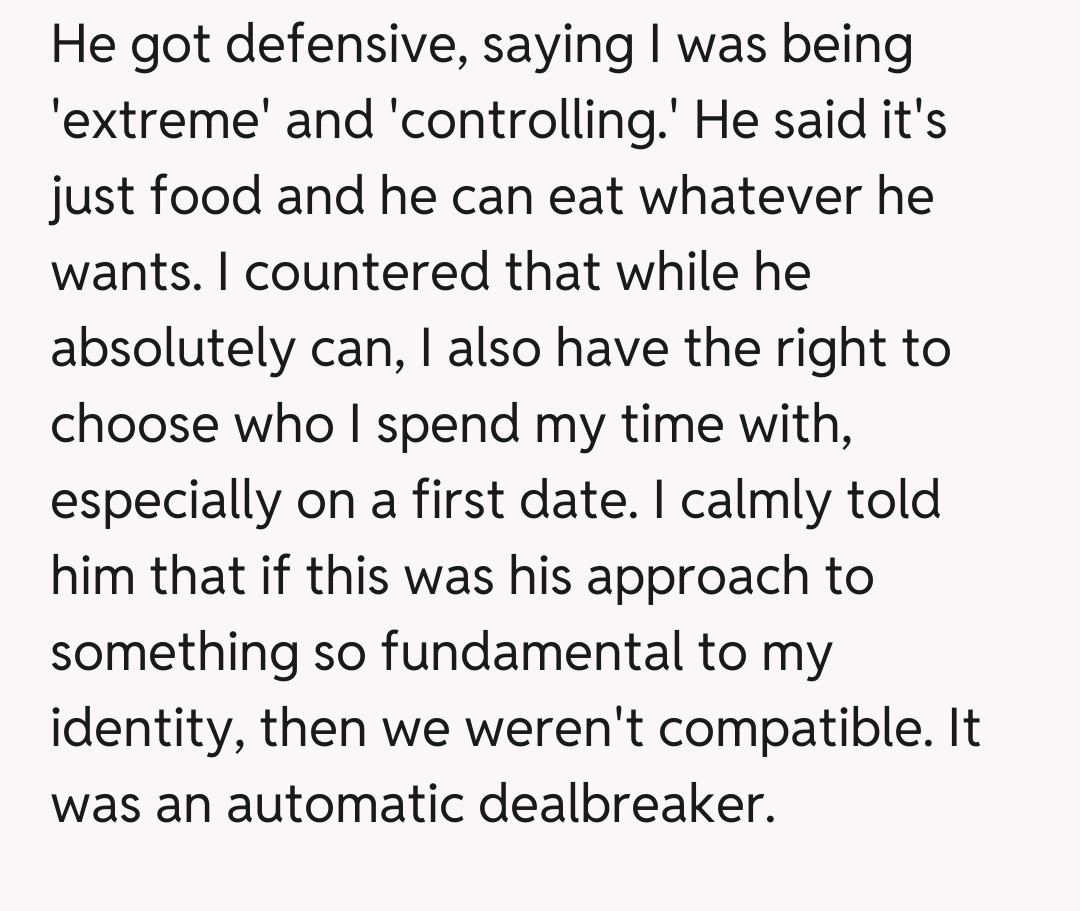Image resolution: width=1080 pixels, height=911 pixels.
Task: Click the word 'spend'
Action: click(445, 425)
